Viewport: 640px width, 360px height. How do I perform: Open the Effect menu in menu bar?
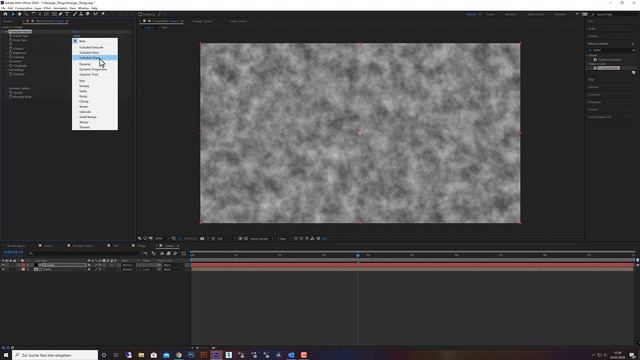[x=47, y=8]
